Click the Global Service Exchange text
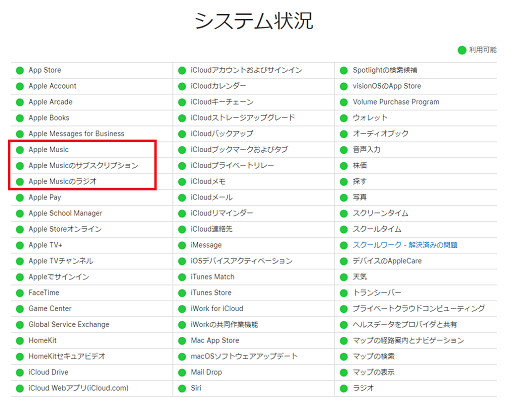Screen dimensions: 507x400 [x=69, y=324]
